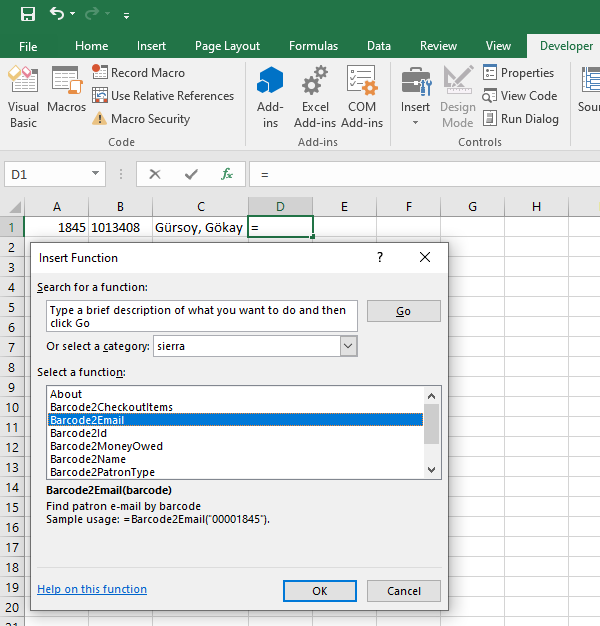Click OK in Insert Function dialog
The height and width of the screenshot is (626, 600).
coord(320,591)
